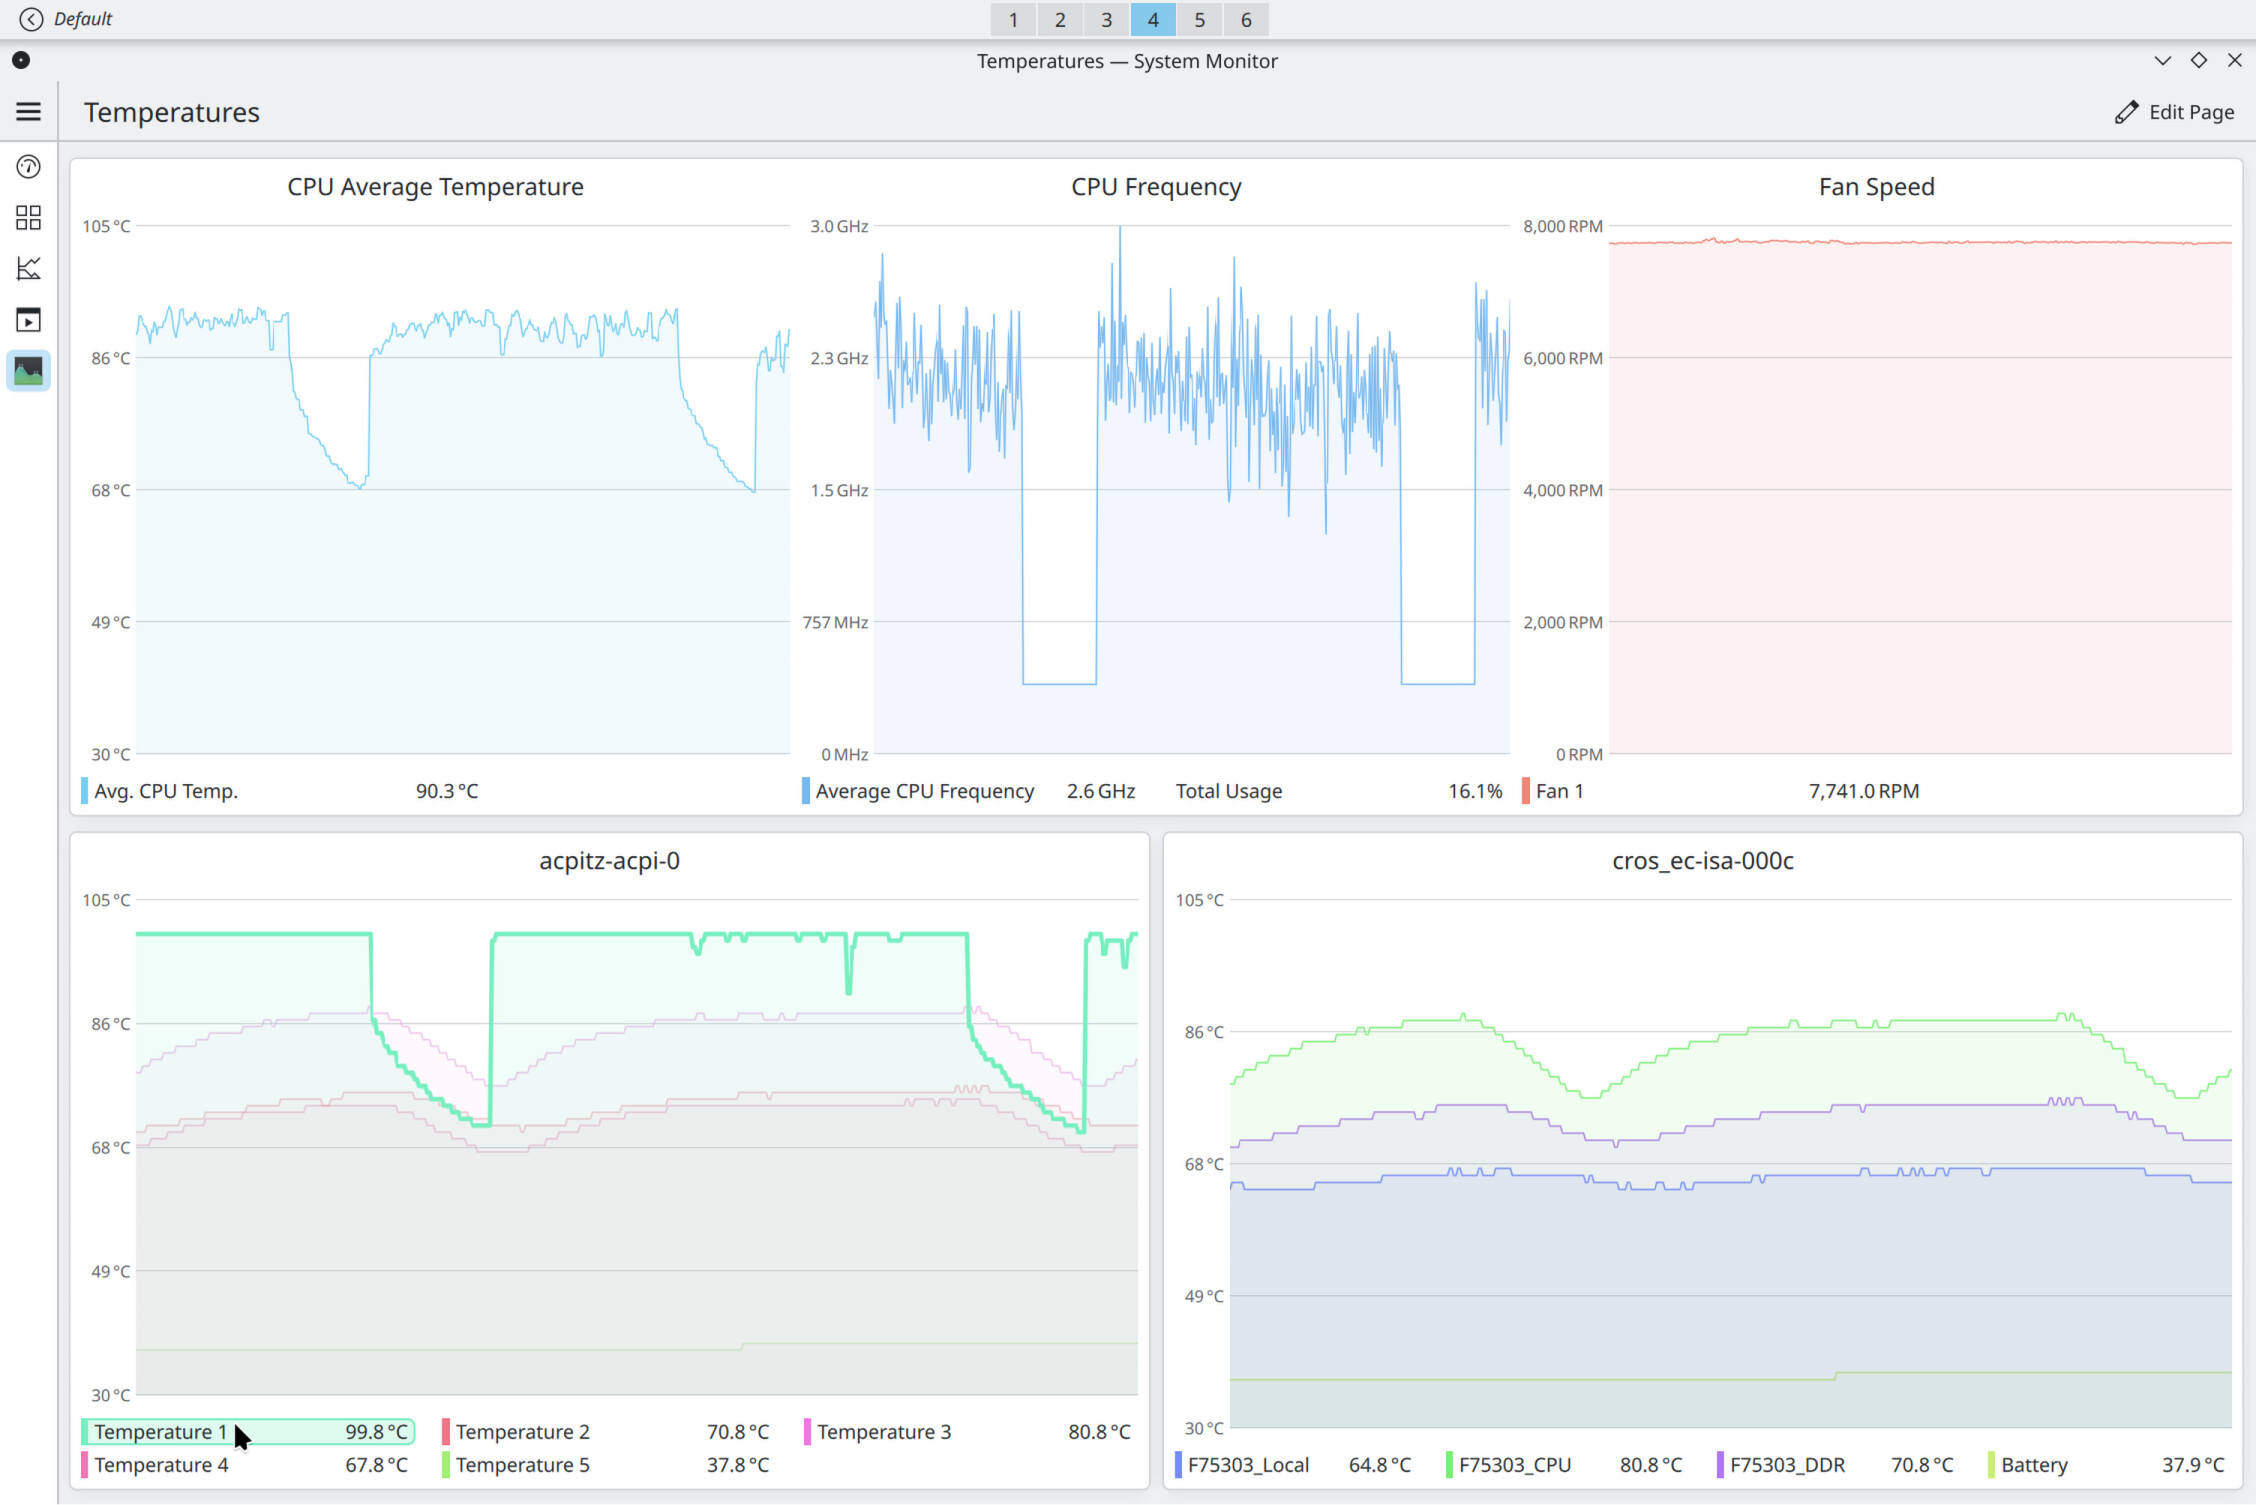Select the Temperatures page icon in sidebar
This screenshot has width=2256, height=1505.
tap(28, 371)
